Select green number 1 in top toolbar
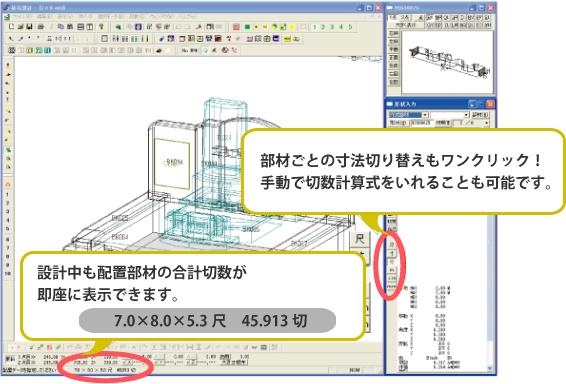566x384 pixels. 315,27
